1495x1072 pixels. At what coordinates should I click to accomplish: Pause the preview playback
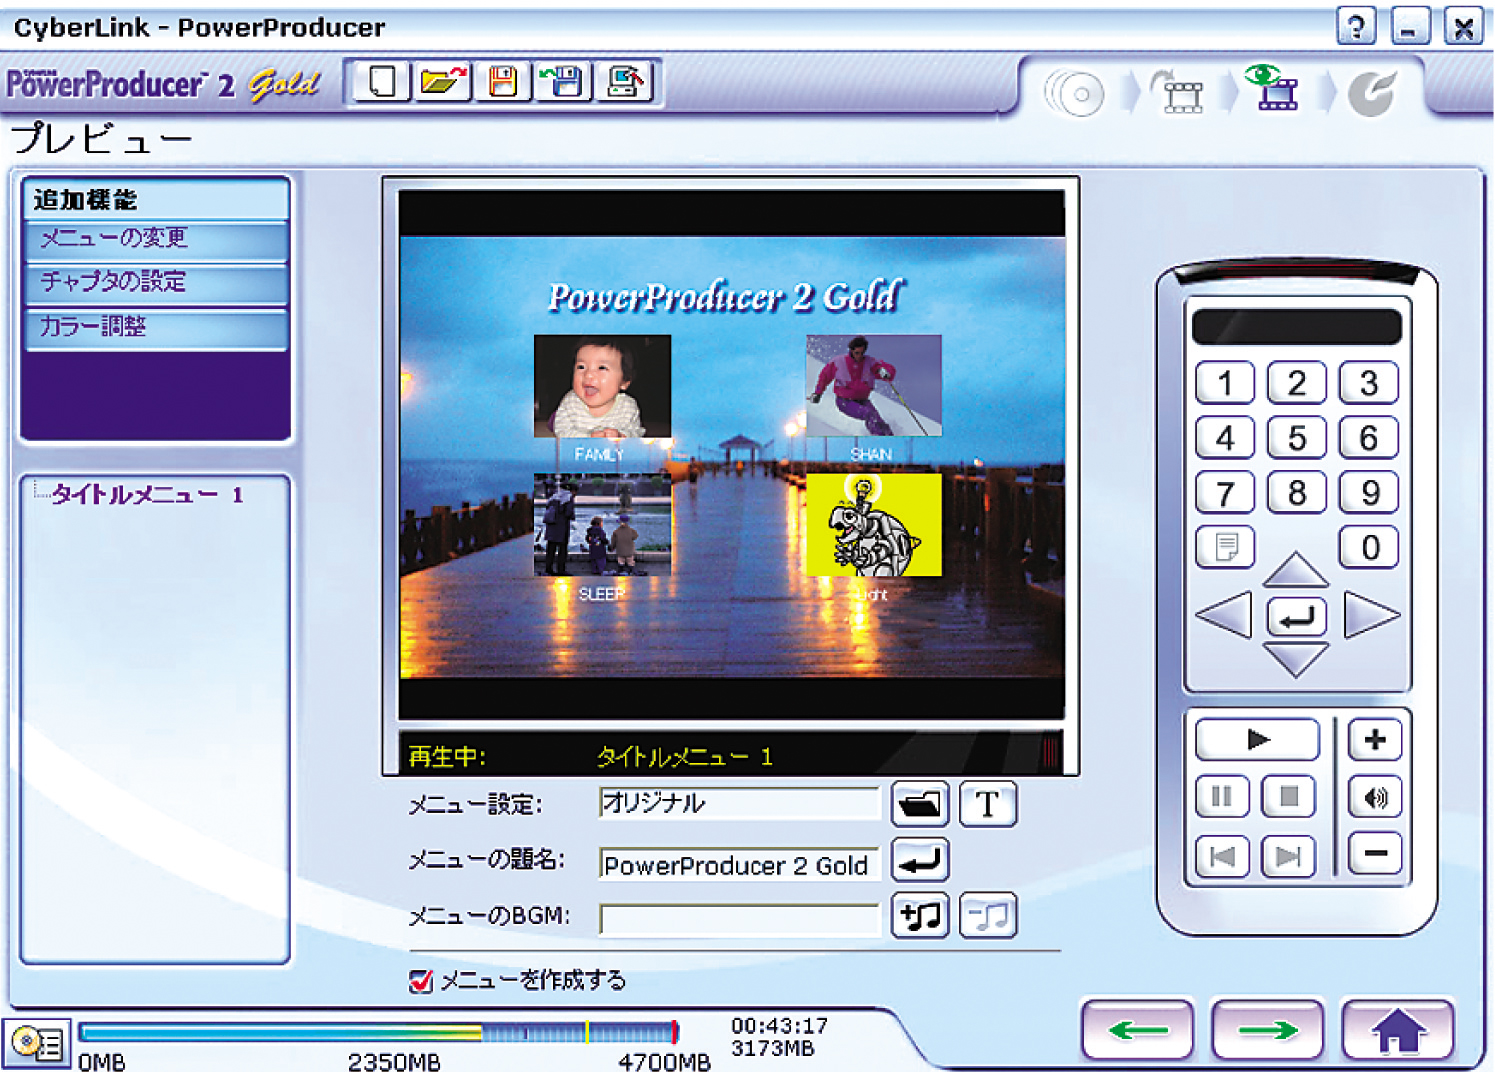pos(1222,797)
